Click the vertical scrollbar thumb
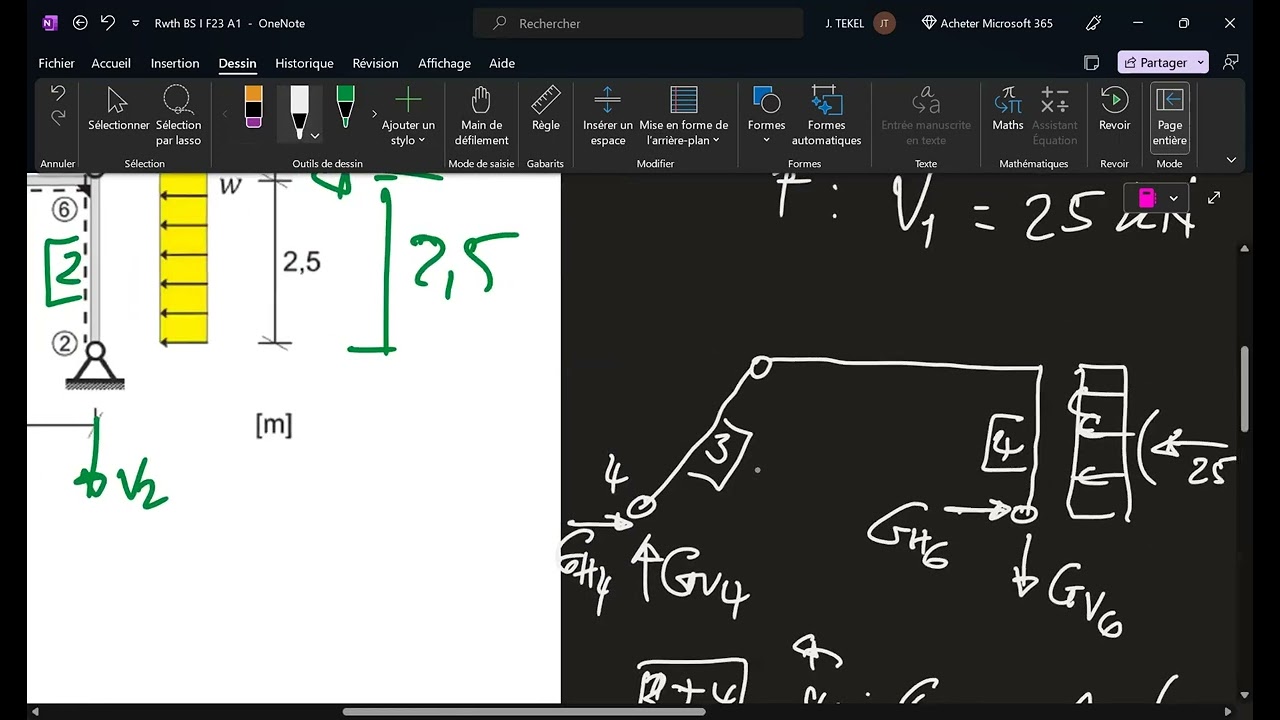Screen dimensions: 1280x720 coord(1245,389)
